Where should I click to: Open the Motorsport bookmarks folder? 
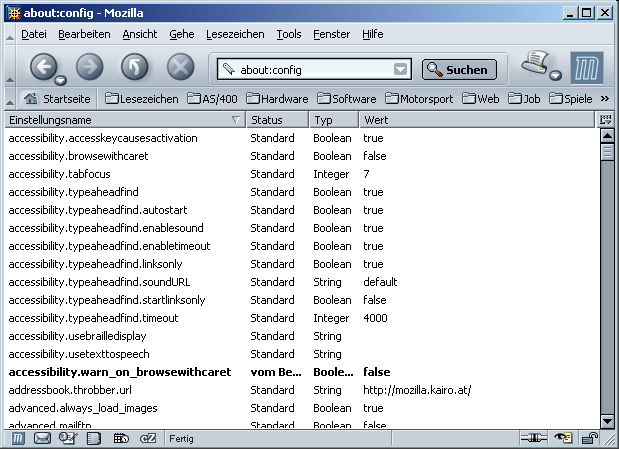pyautogui.click(x=419, y=99)
